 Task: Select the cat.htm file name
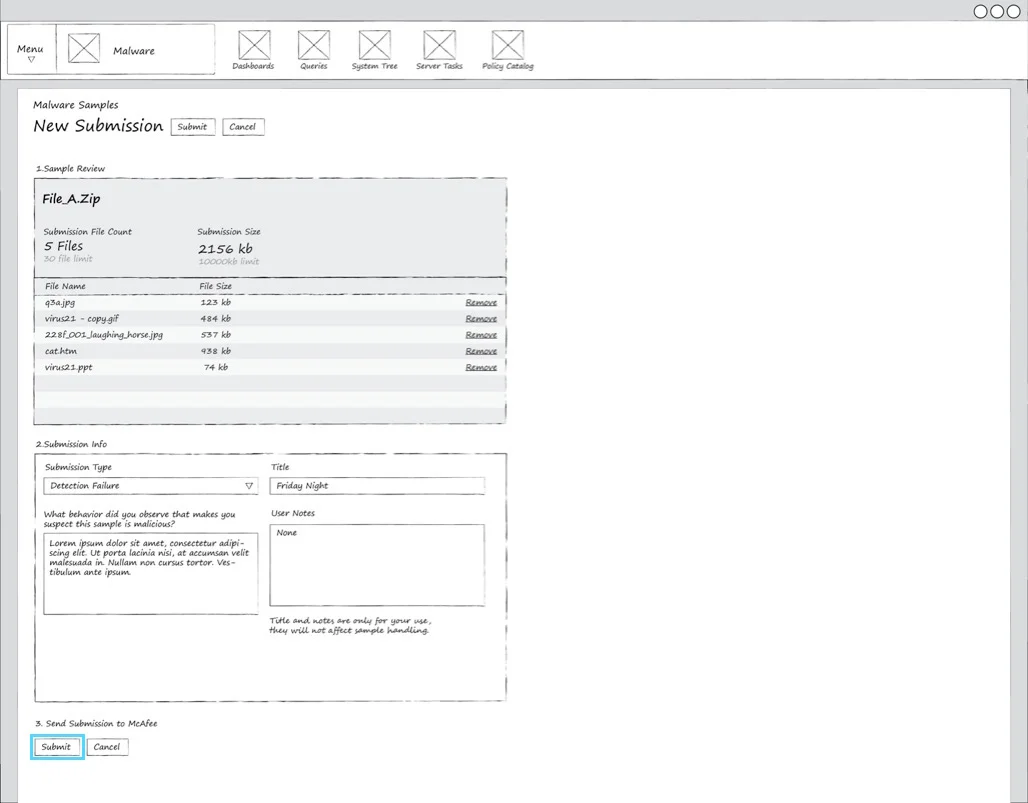(x=60, y=351)
